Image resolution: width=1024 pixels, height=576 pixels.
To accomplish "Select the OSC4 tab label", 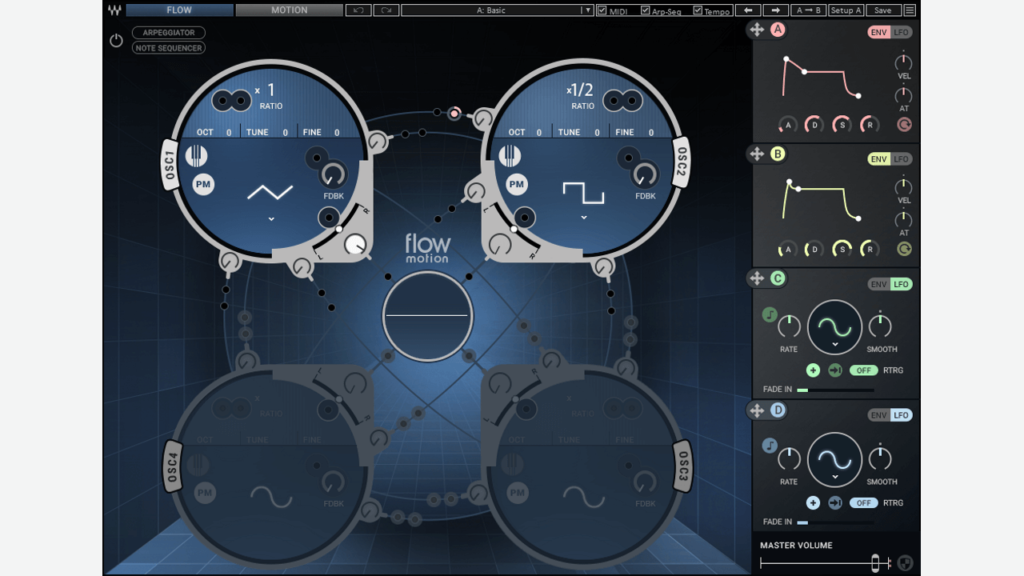I will point(172,468).
